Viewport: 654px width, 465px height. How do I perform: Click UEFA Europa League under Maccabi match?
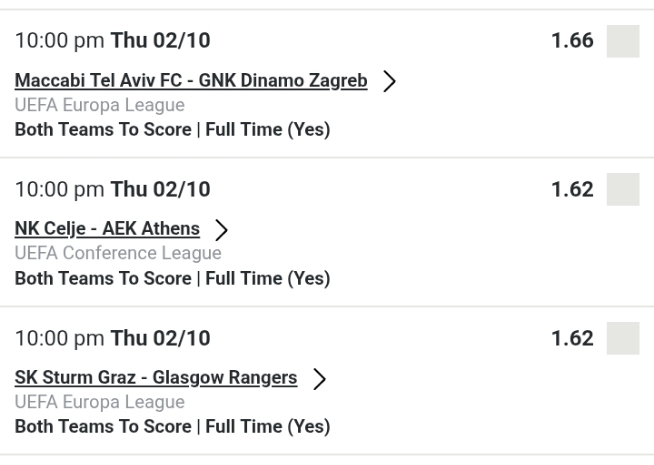[x=99, y=106]
